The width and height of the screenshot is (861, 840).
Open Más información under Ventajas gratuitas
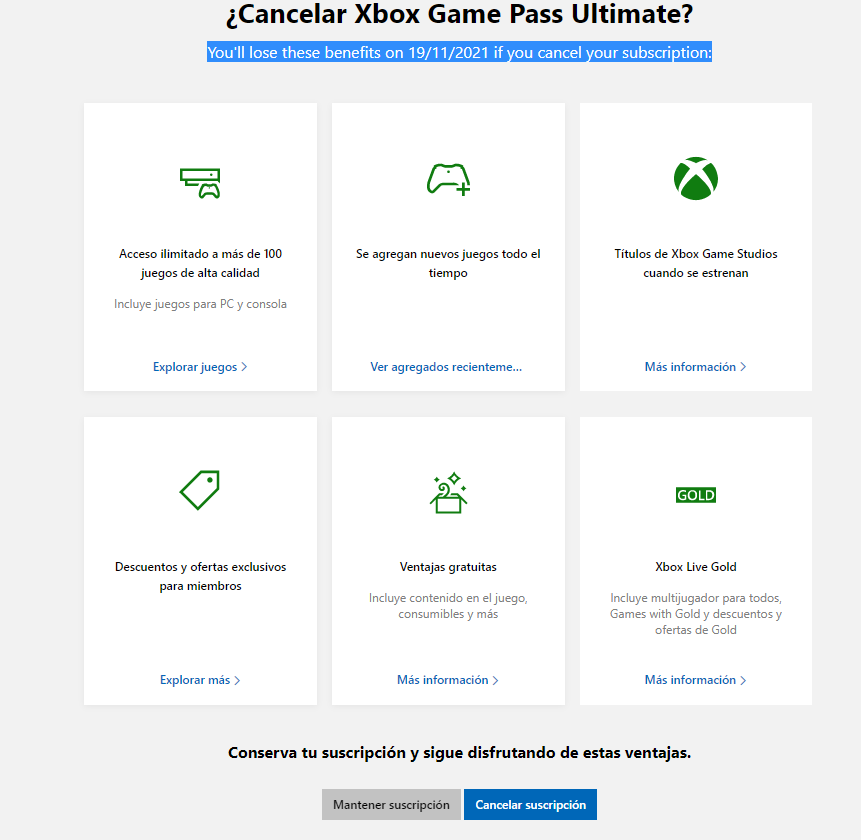448,680
